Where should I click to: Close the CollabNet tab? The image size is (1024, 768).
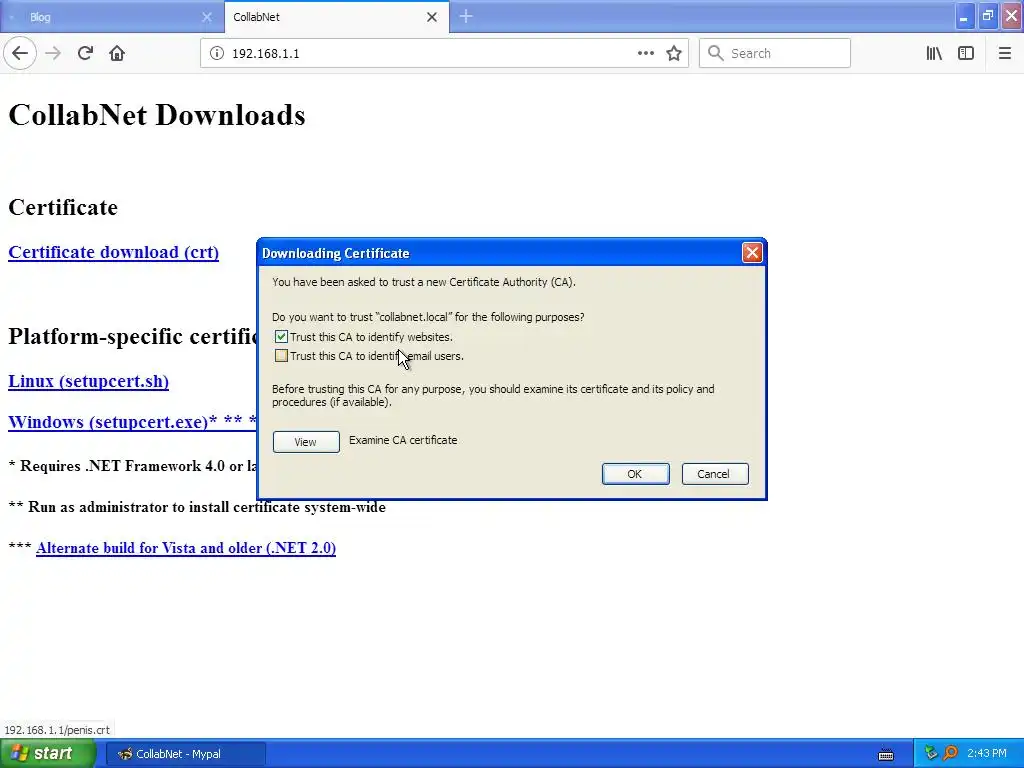coord(432,17)
